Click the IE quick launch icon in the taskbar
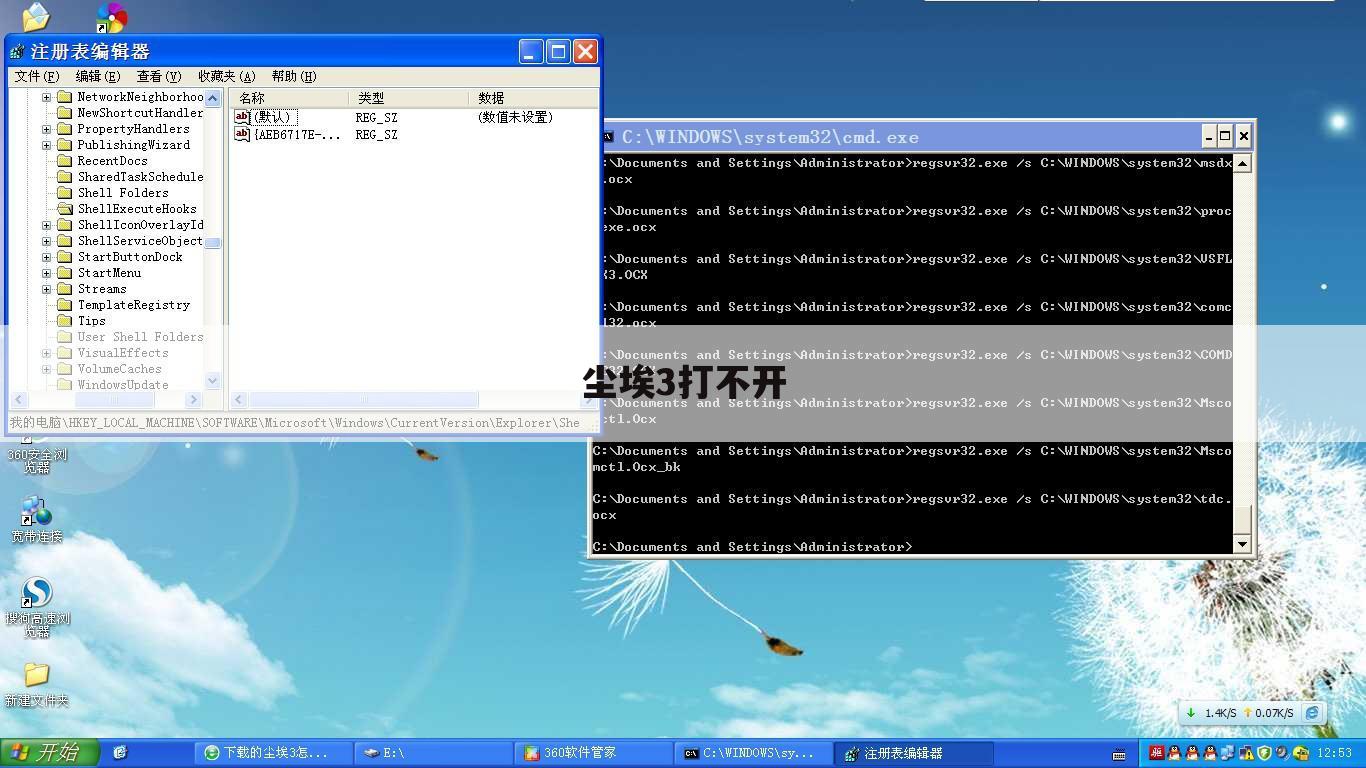The height and width of the screenshot is (768, 1366). [x=120, y=752]
